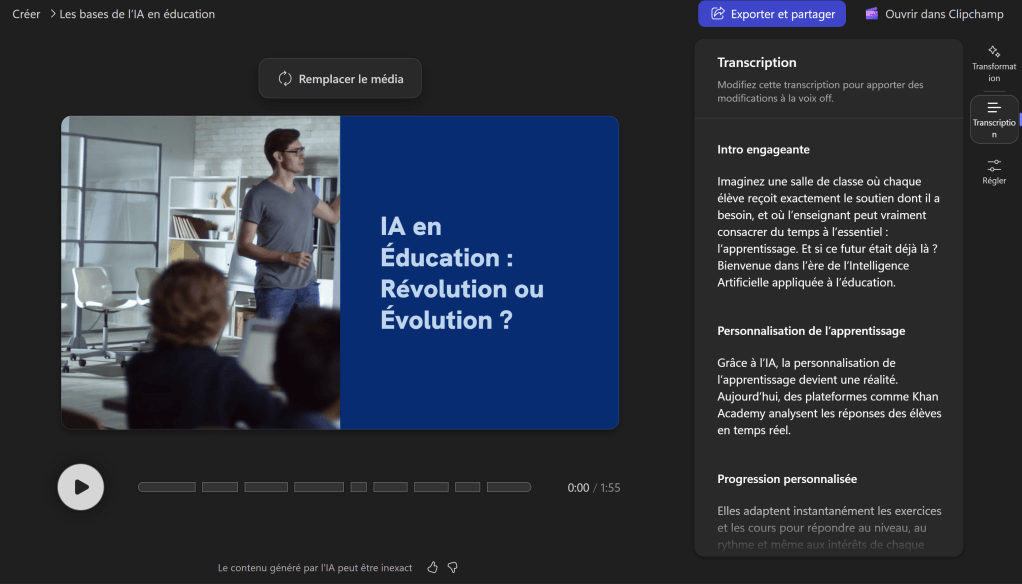This screenshot has width=1022, height=584.
Task: Select the 'Progression personnalisée' section heading
Action: tap(786, 479)
